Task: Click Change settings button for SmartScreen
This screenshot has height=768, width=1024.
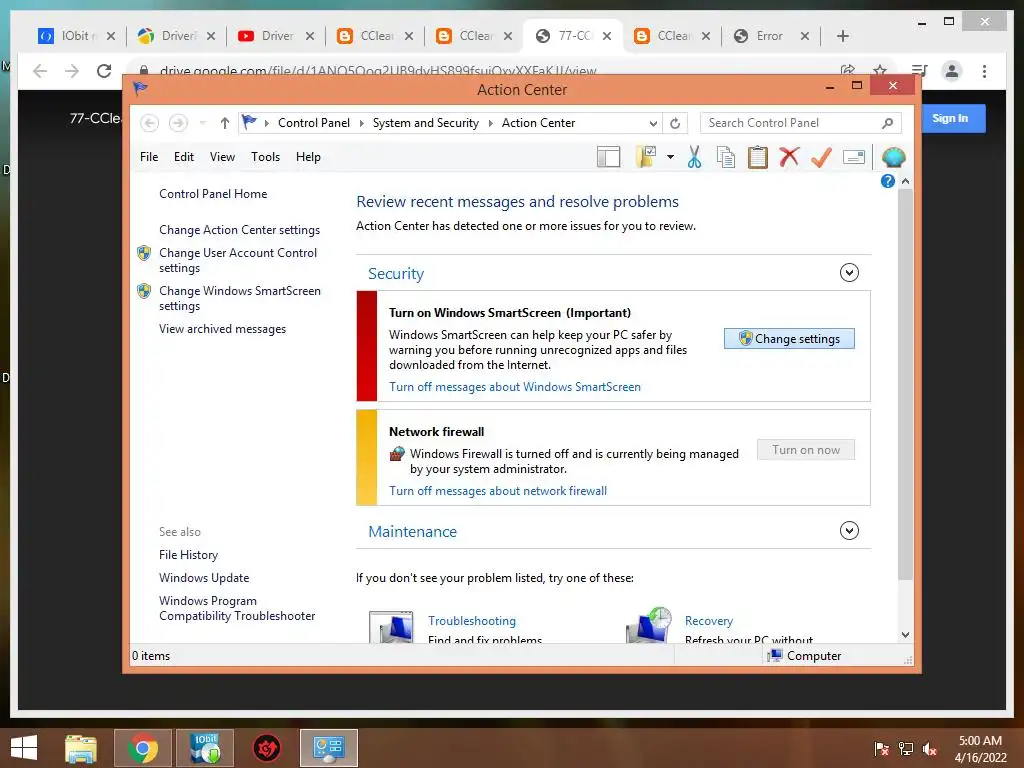Action: coord(789,338)
